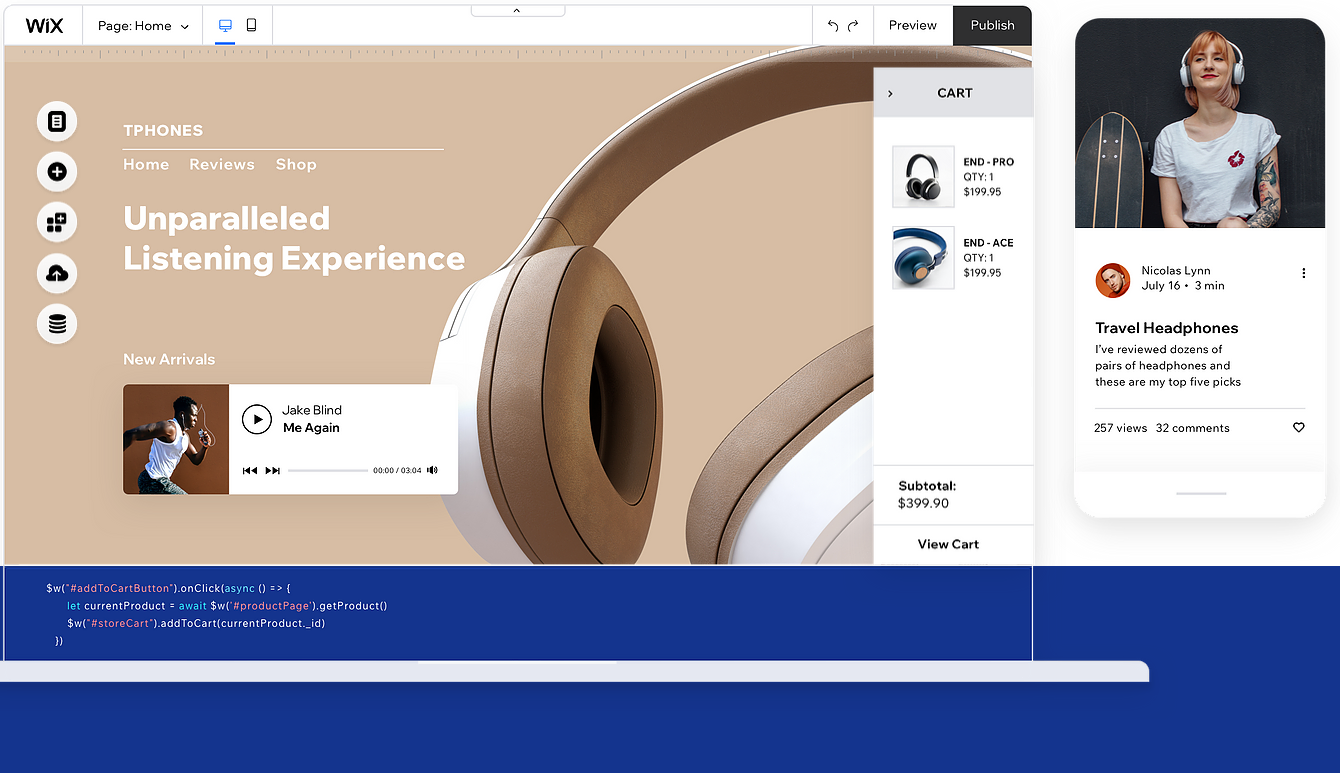
Task: Click the July 16 • 3 min date
Action: coord(1183,286)
